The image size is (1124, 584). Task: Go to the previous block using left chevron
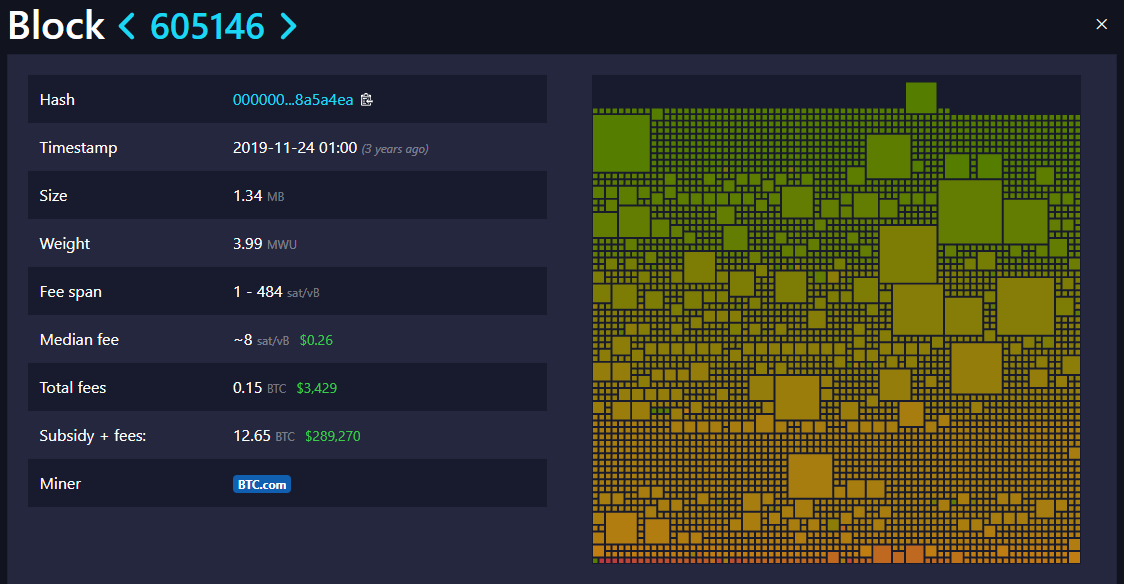pyautogui.click(x=126, y=26)
